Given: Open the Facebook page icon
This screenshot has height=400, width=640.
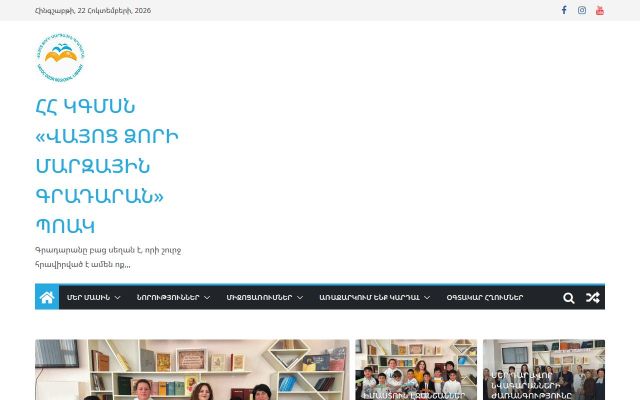Looking at the screenshot, I should click(x=564, y=10).
